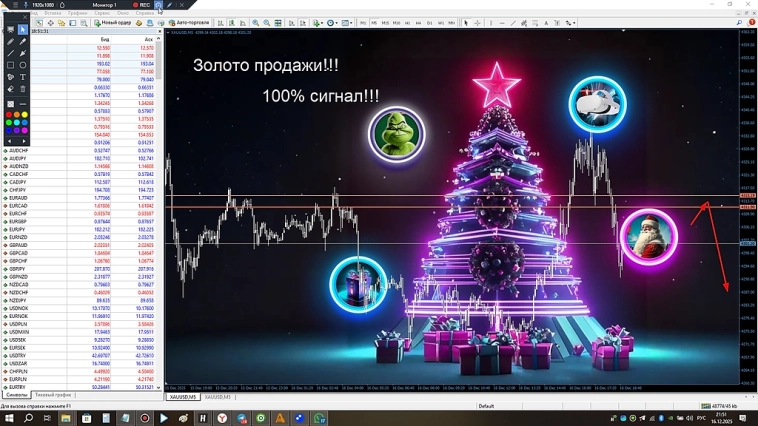This screenshot has width=758, height=426.
Task: Open Windows Start menu
Action: point(9,418)
